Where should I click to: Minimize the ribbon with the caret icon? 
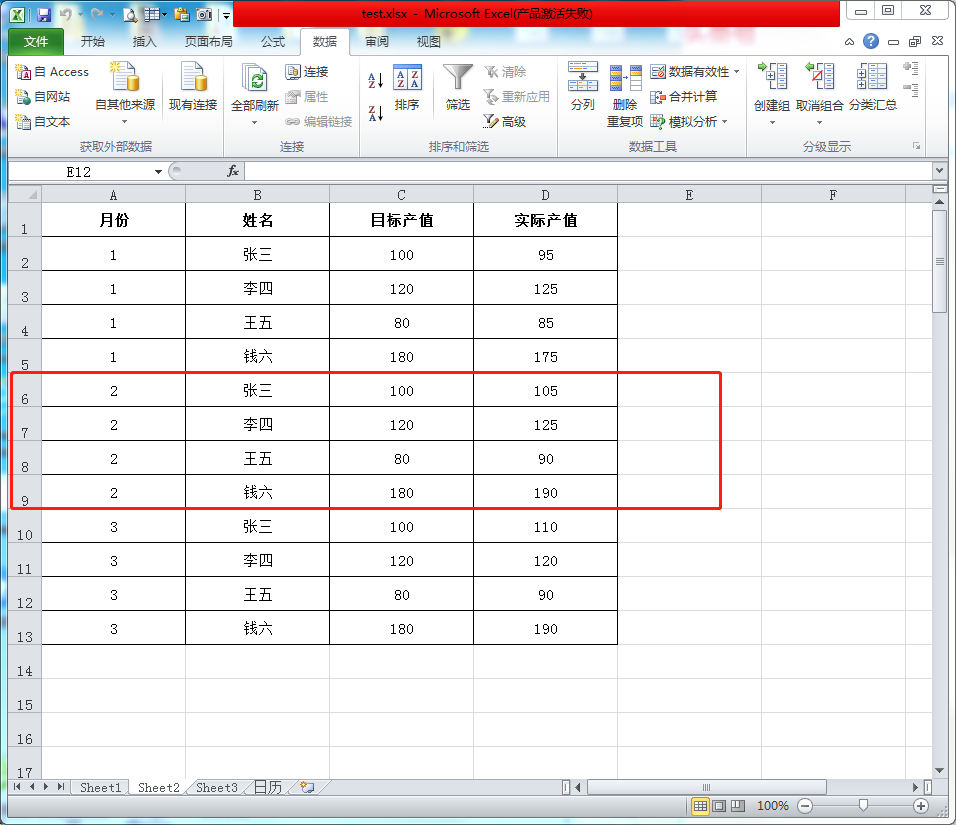click(x=849, y=42)
